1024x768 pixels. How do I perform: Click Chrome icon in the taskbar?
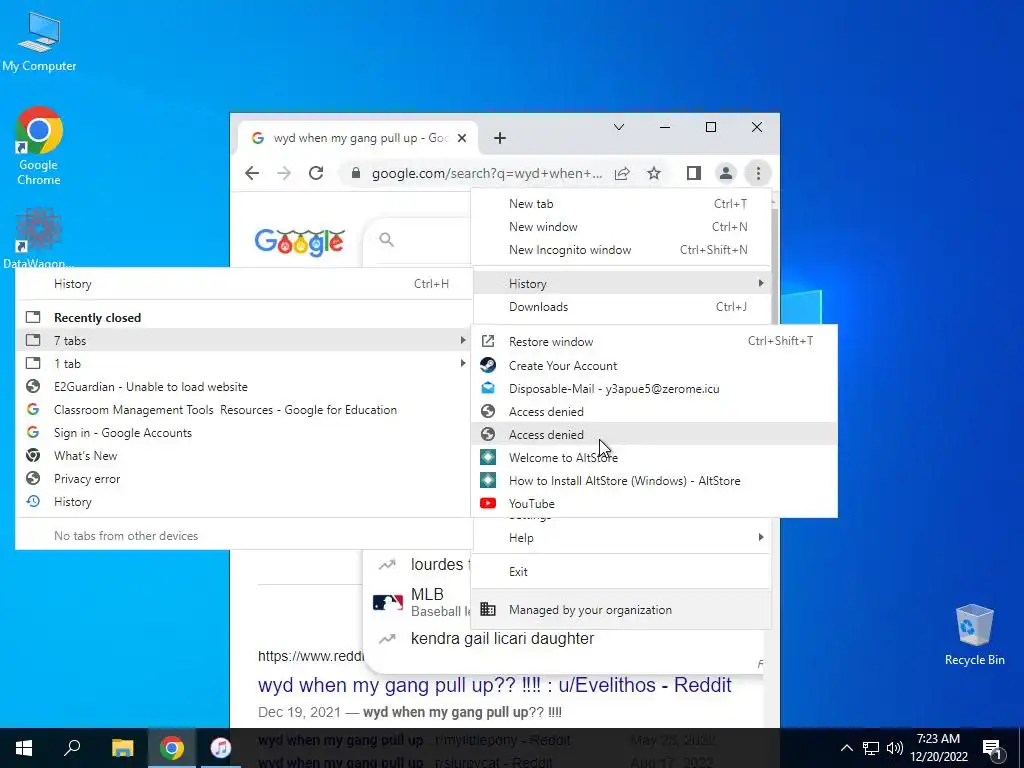pos(172,748)
